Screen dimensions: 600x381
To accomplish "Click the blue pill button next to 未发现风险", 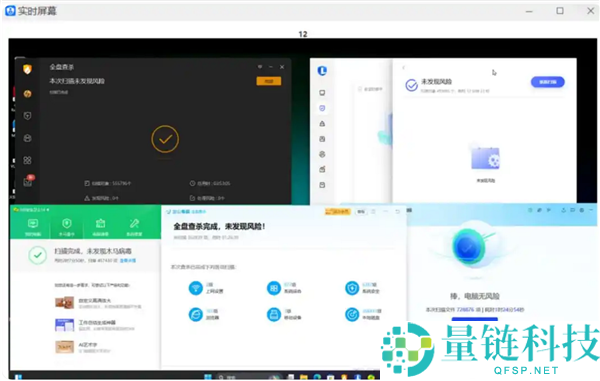I will click(548, 82).
